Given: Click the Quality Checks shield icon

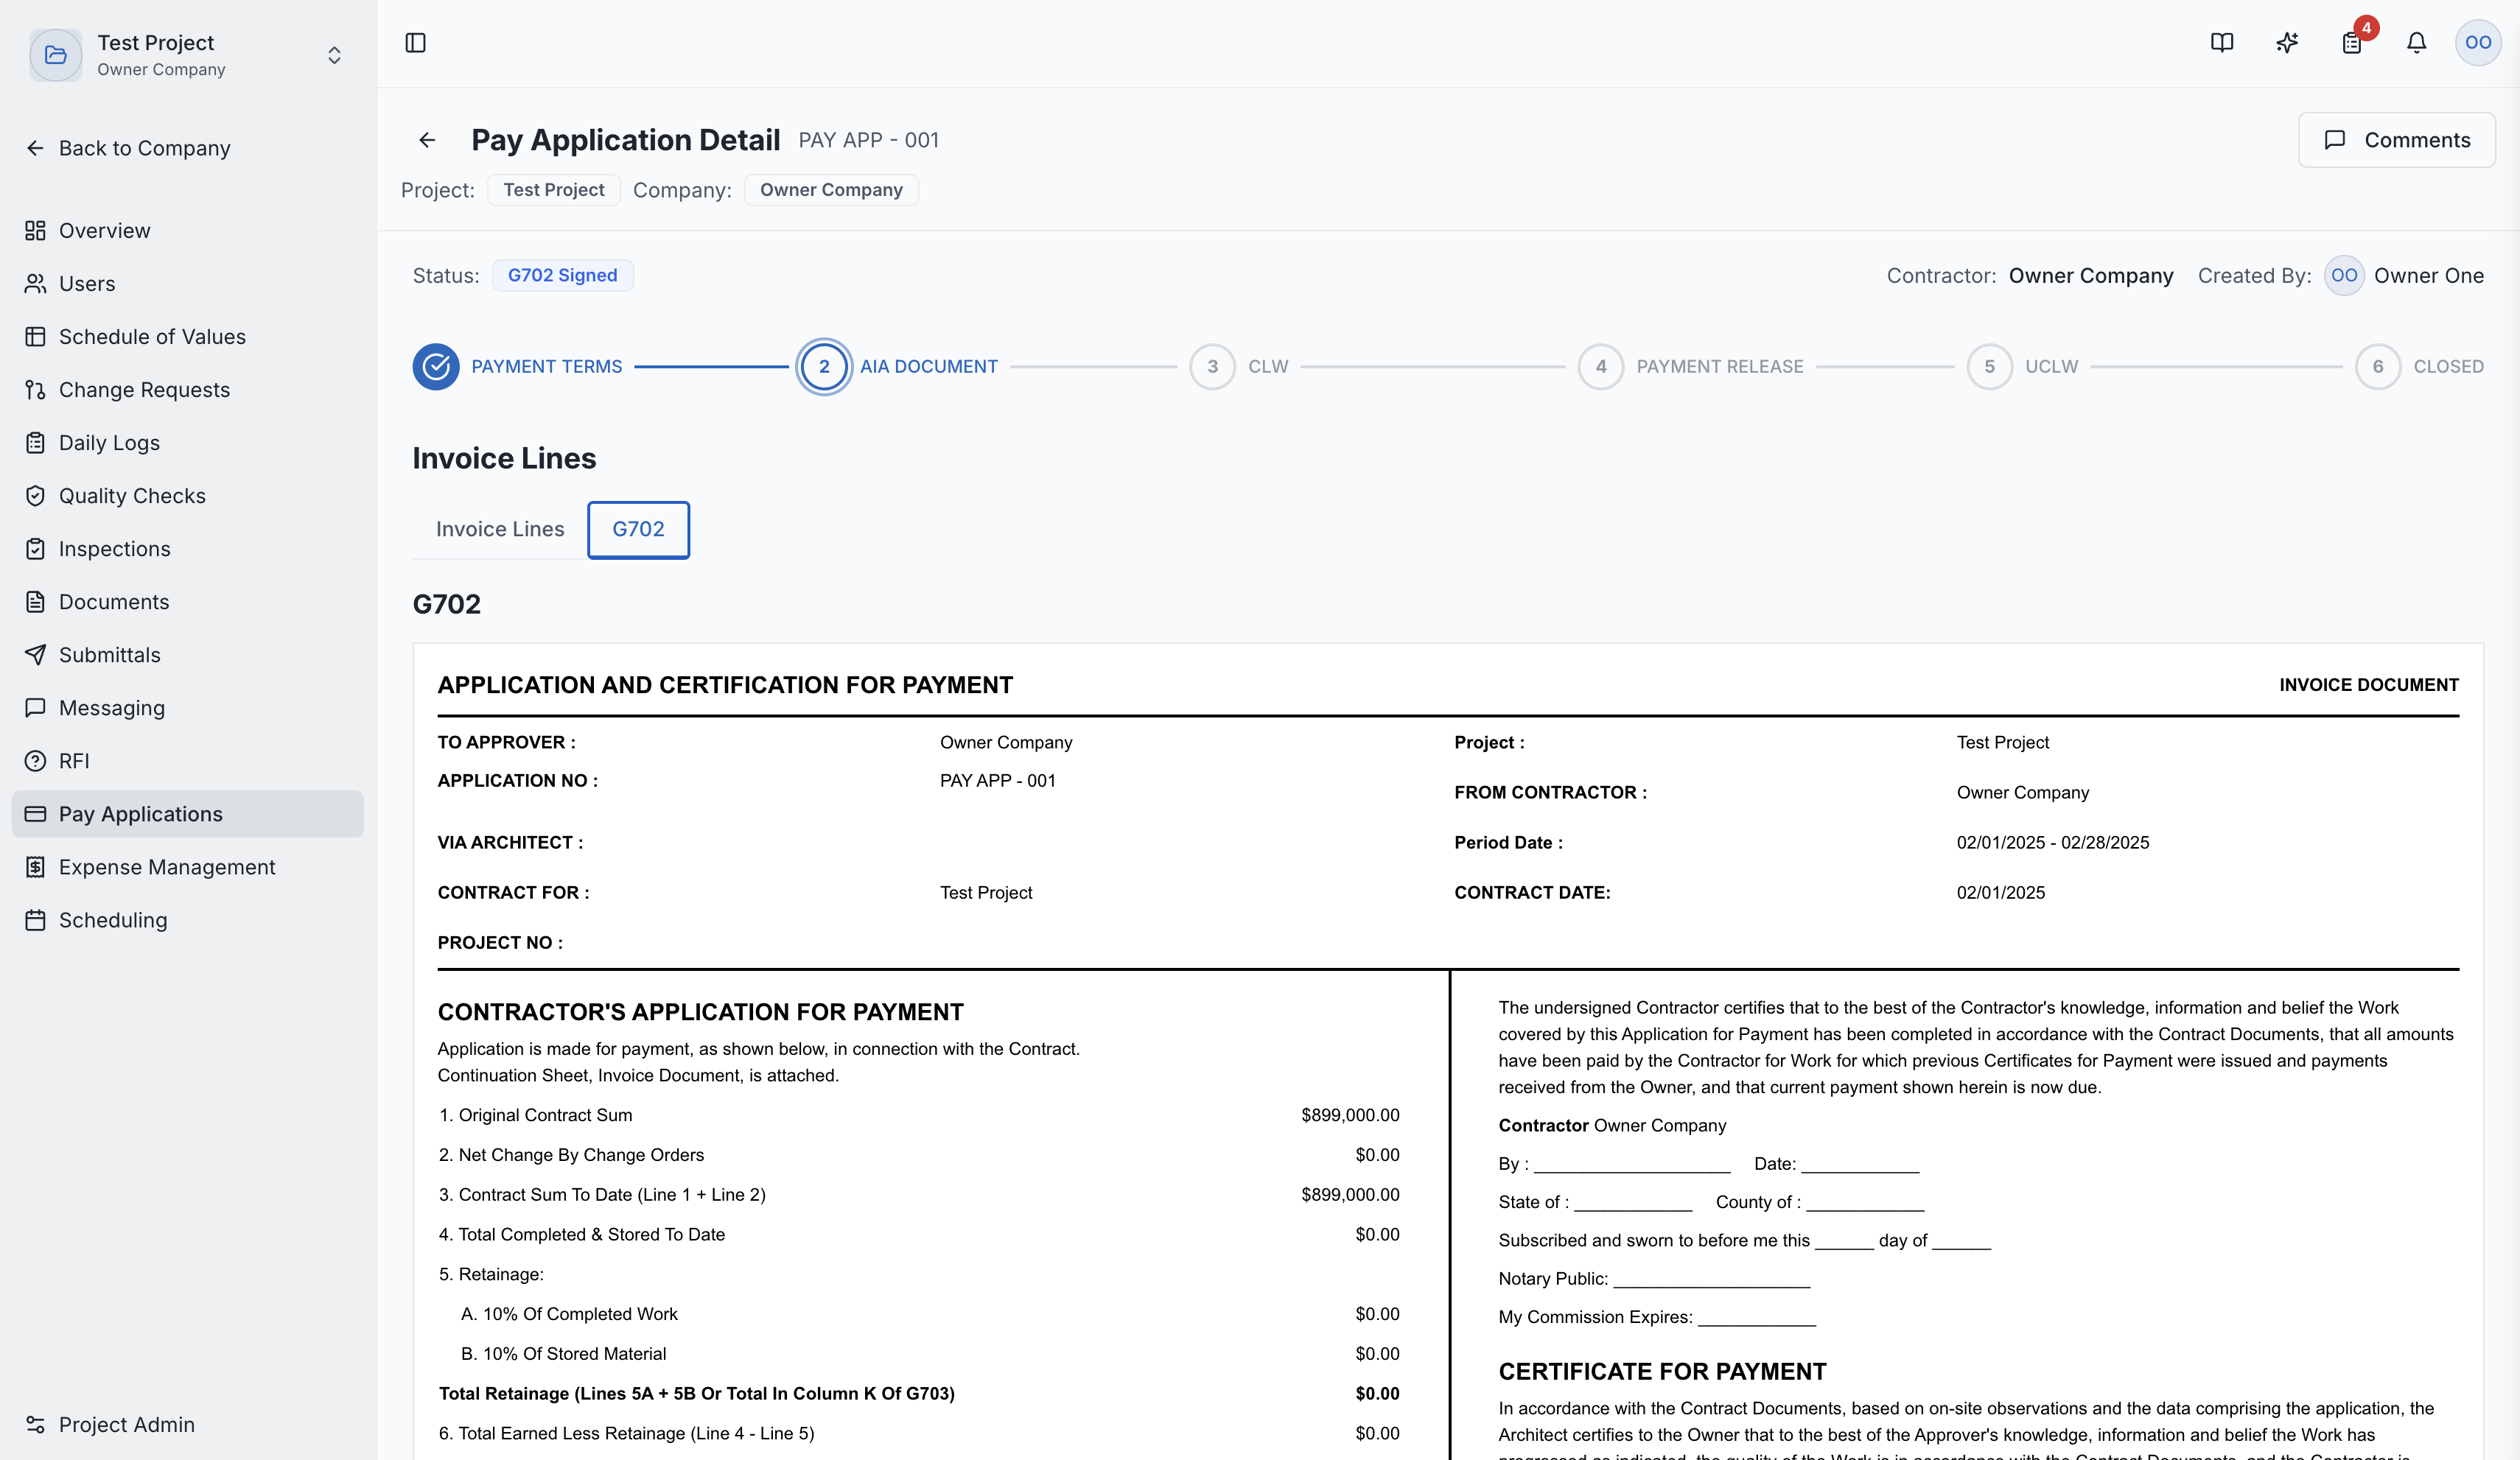Looking at the screenshot, I should 35,496.
